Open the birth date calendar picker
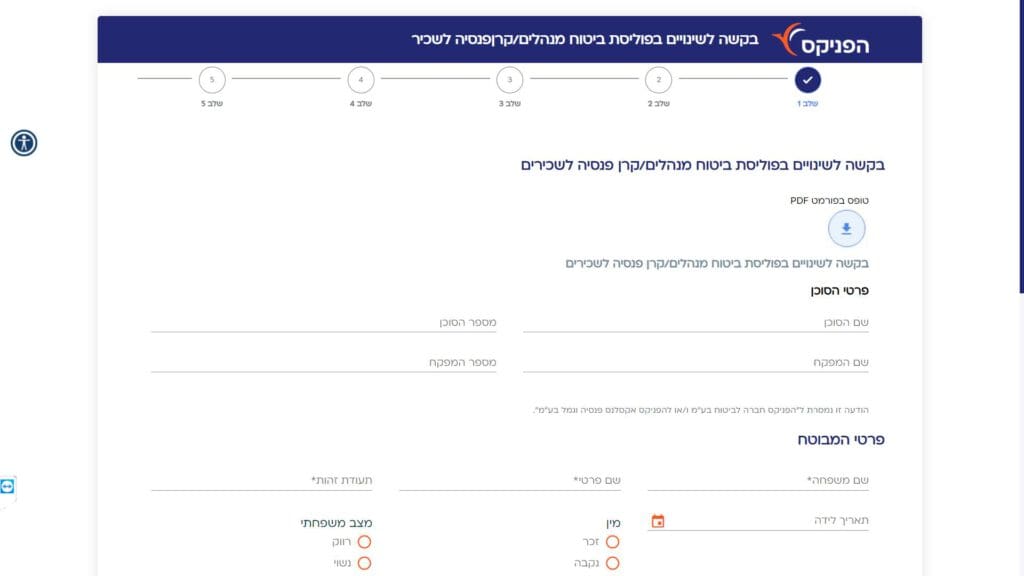1024x576 pixels. pyautogui.click(x=658, y=521)
